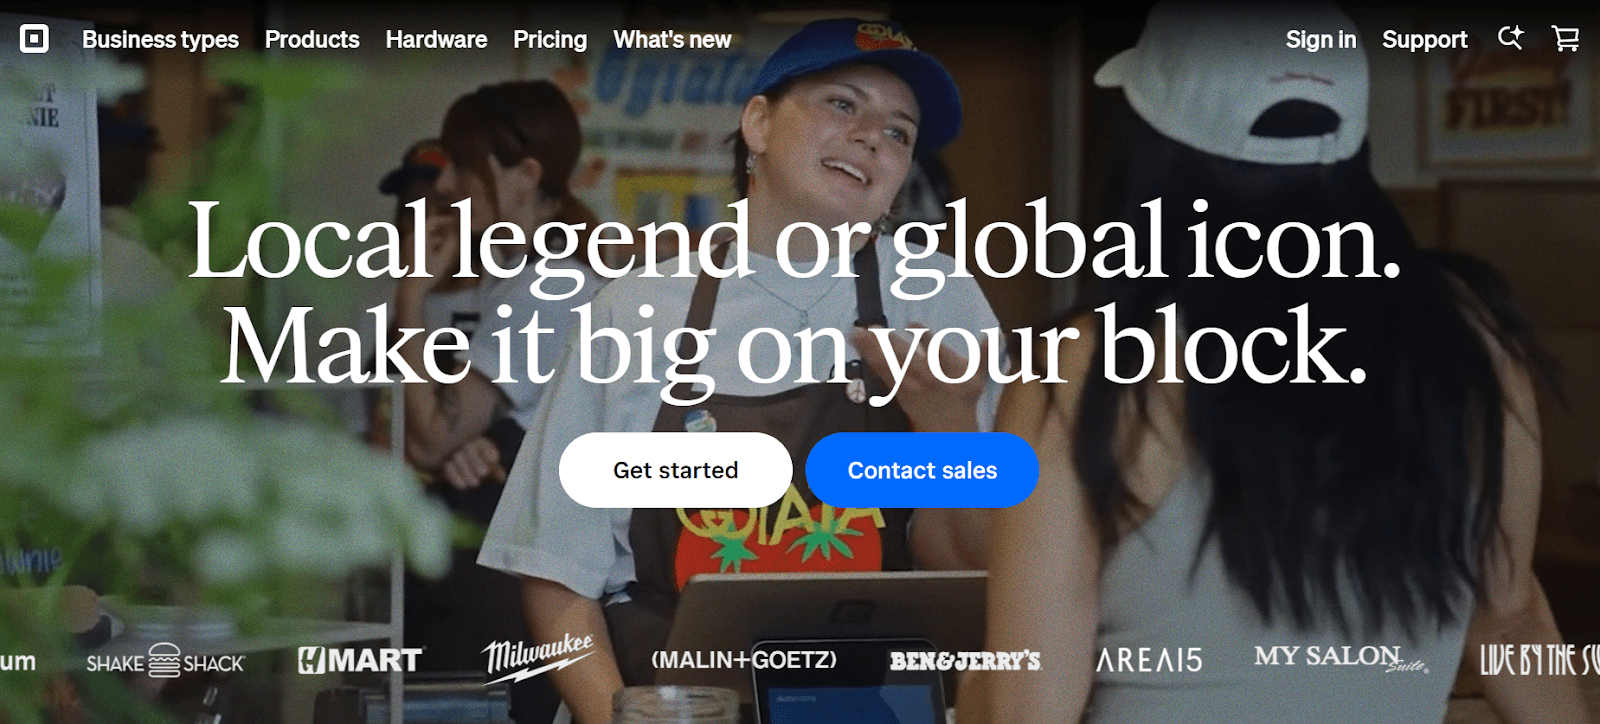
Task: Open the What's new menu item
Action: click(x=672, y=39)
